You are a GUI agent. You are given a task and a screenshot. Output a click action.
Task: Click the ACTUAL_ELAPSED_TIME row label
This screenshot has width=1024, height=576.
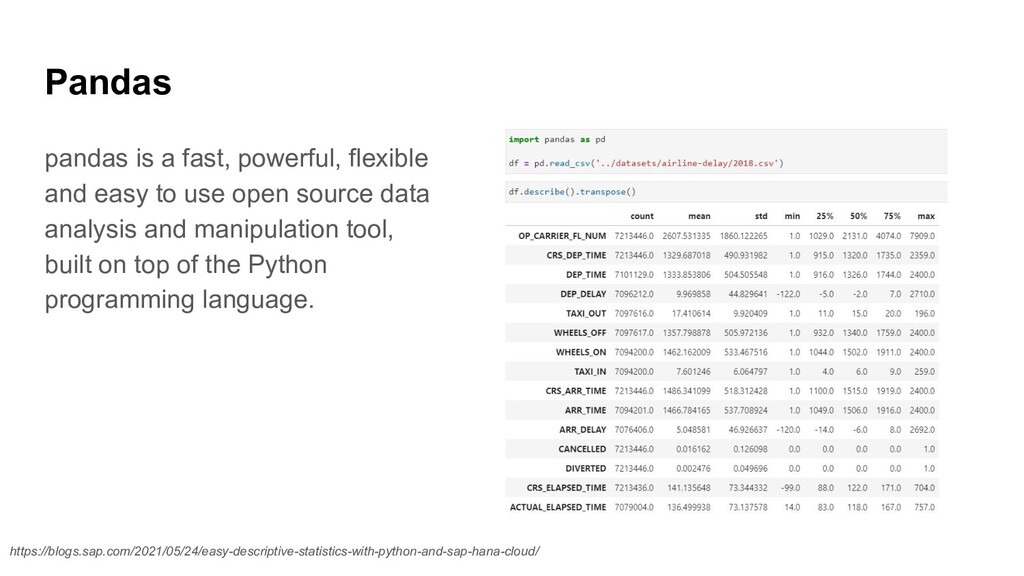click(x=558, y=507)
